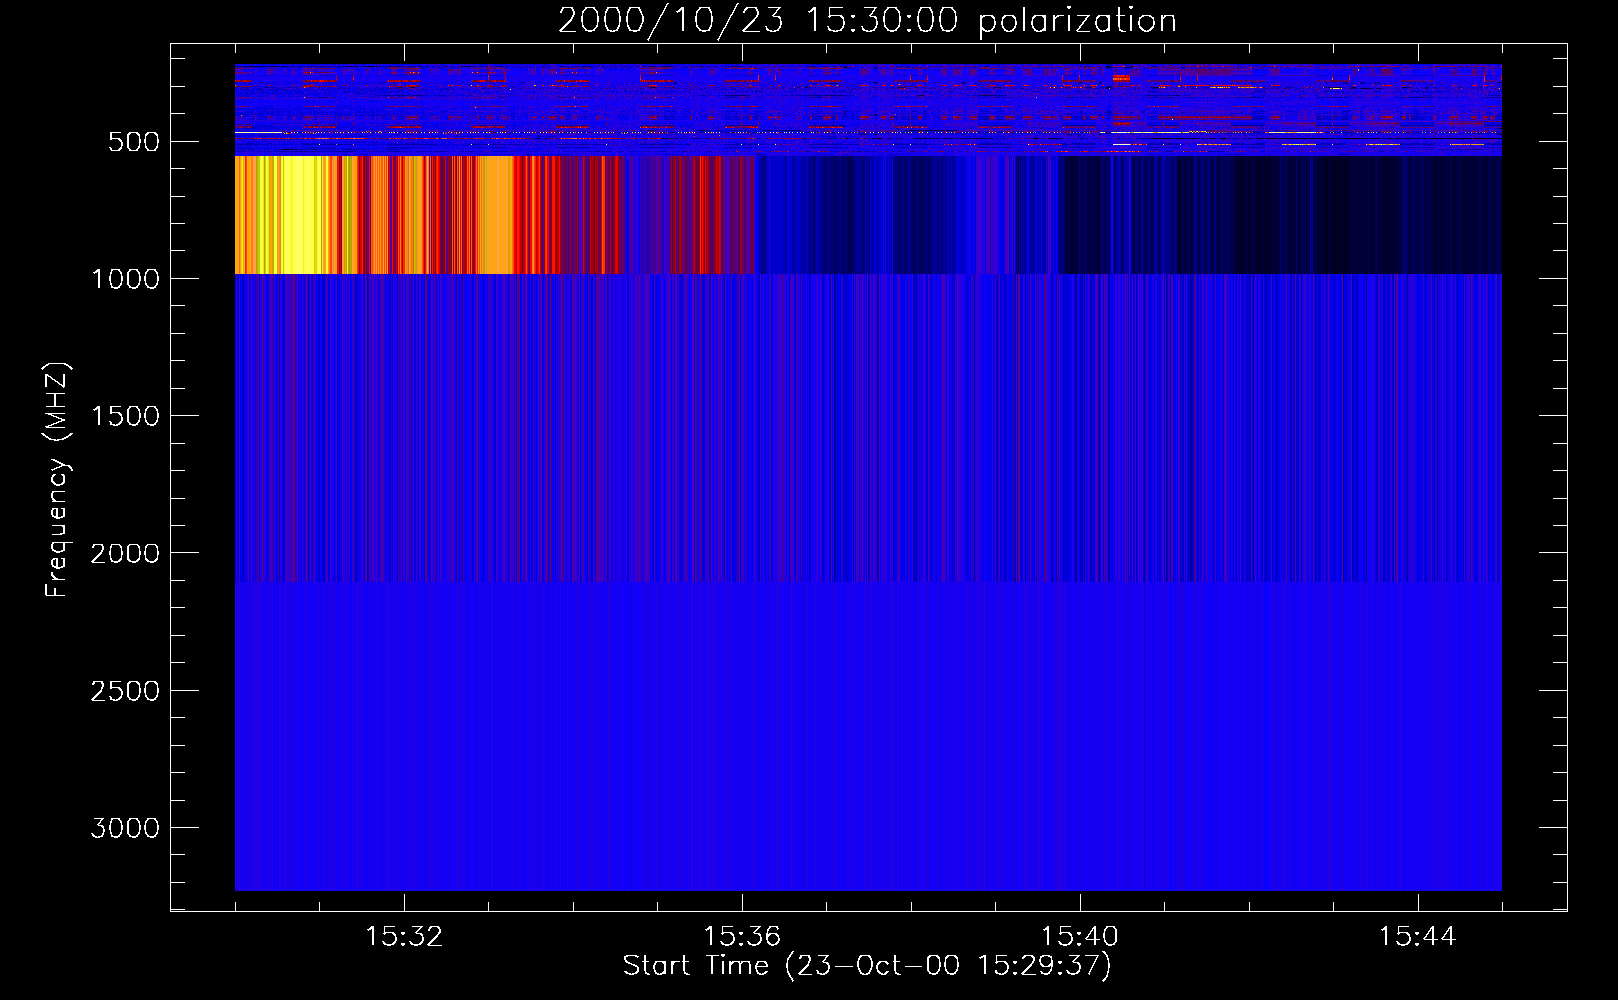The image size is (1618, 1000).
Task: Click the orange block in the 500-1000 MHz band
Action: point(495,215)
